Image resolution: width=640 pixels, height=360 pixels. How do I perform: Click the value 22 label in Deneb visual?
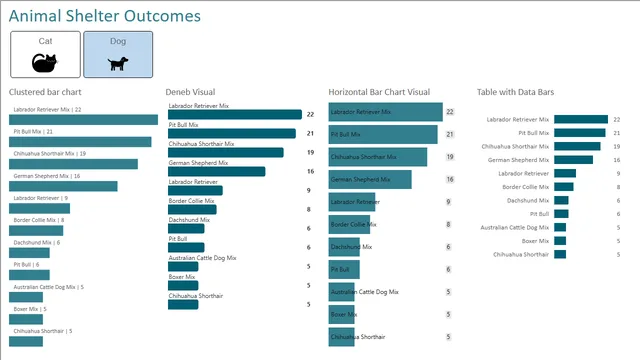point(310,114)
